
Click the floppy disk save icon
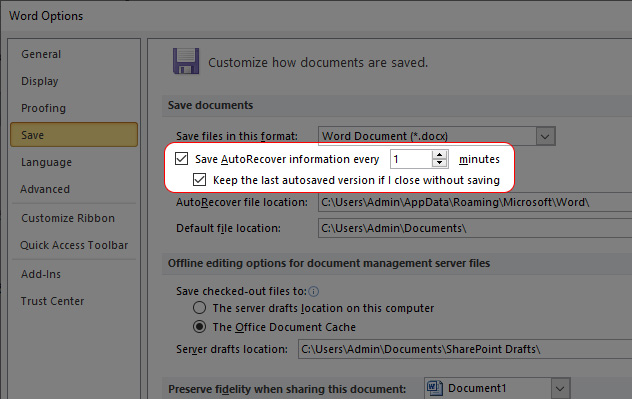[186, 61]
